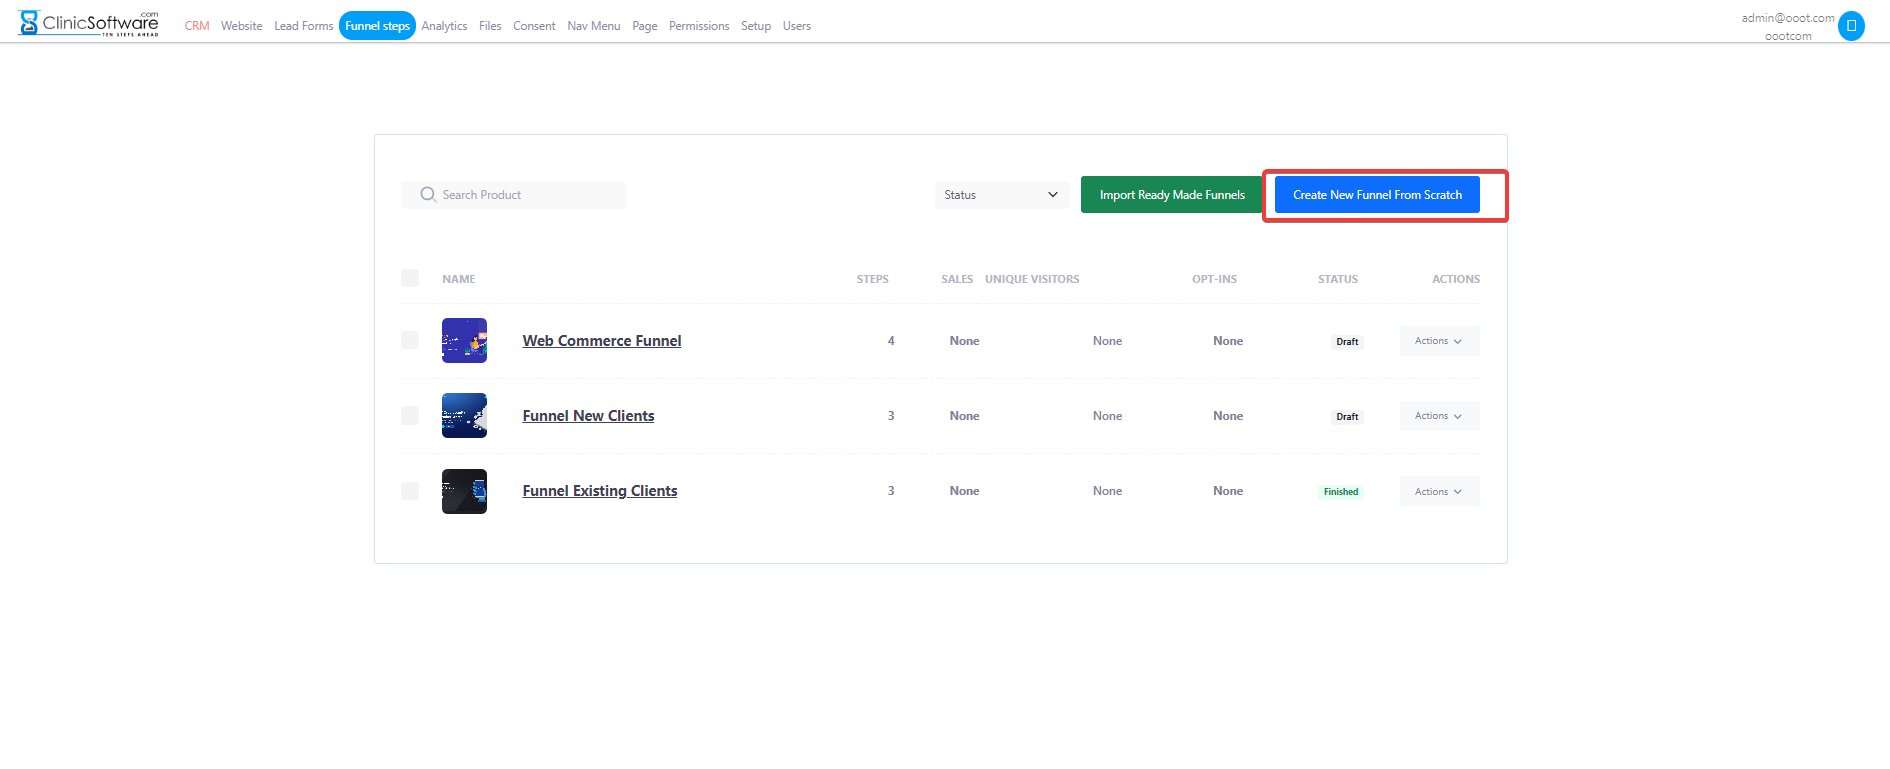Open Funnel Existing Clients thumbnail image
Image resolution: width=1890 pixels, height=769 pixels.
[464, 491]
